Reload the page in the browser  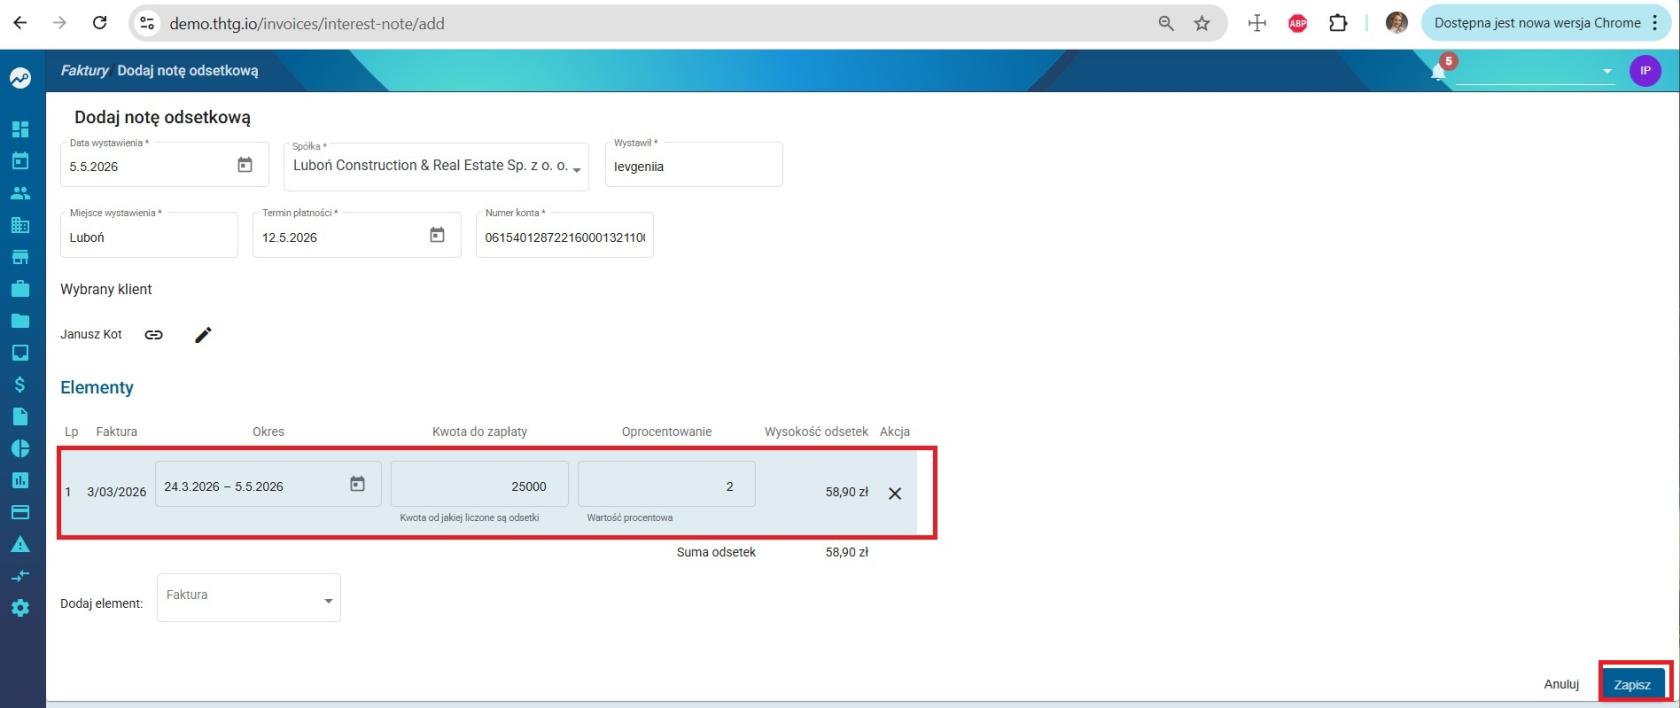point(99,22)
